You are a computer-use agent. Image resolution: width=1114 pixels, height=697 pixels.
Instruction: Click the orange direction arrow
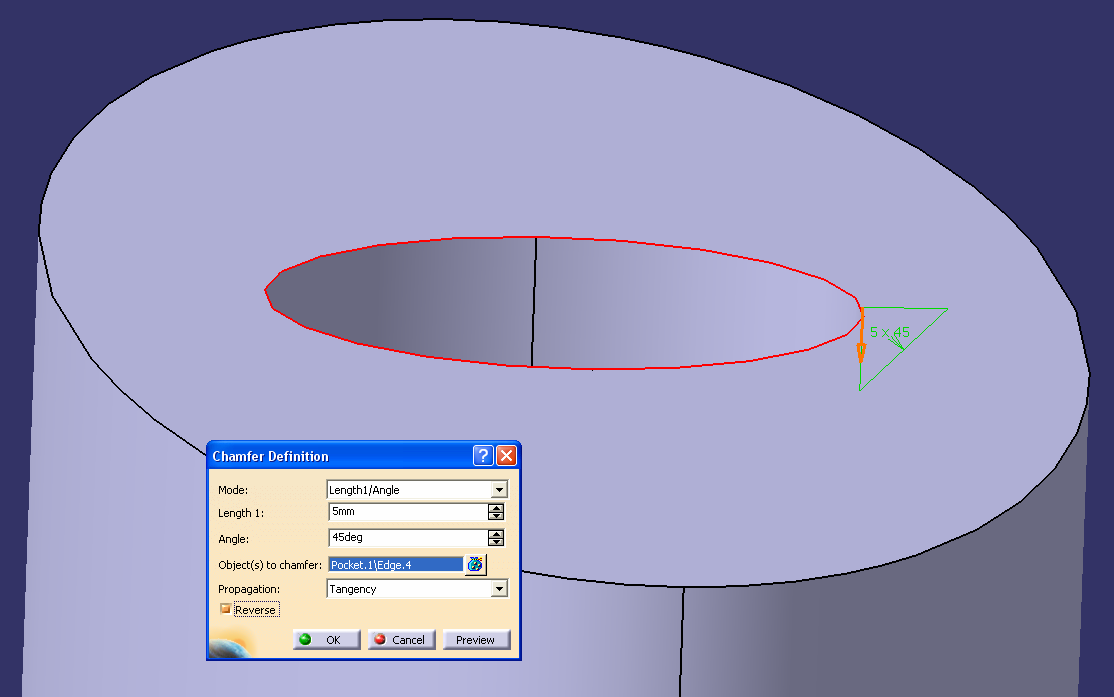pos(861,335)
